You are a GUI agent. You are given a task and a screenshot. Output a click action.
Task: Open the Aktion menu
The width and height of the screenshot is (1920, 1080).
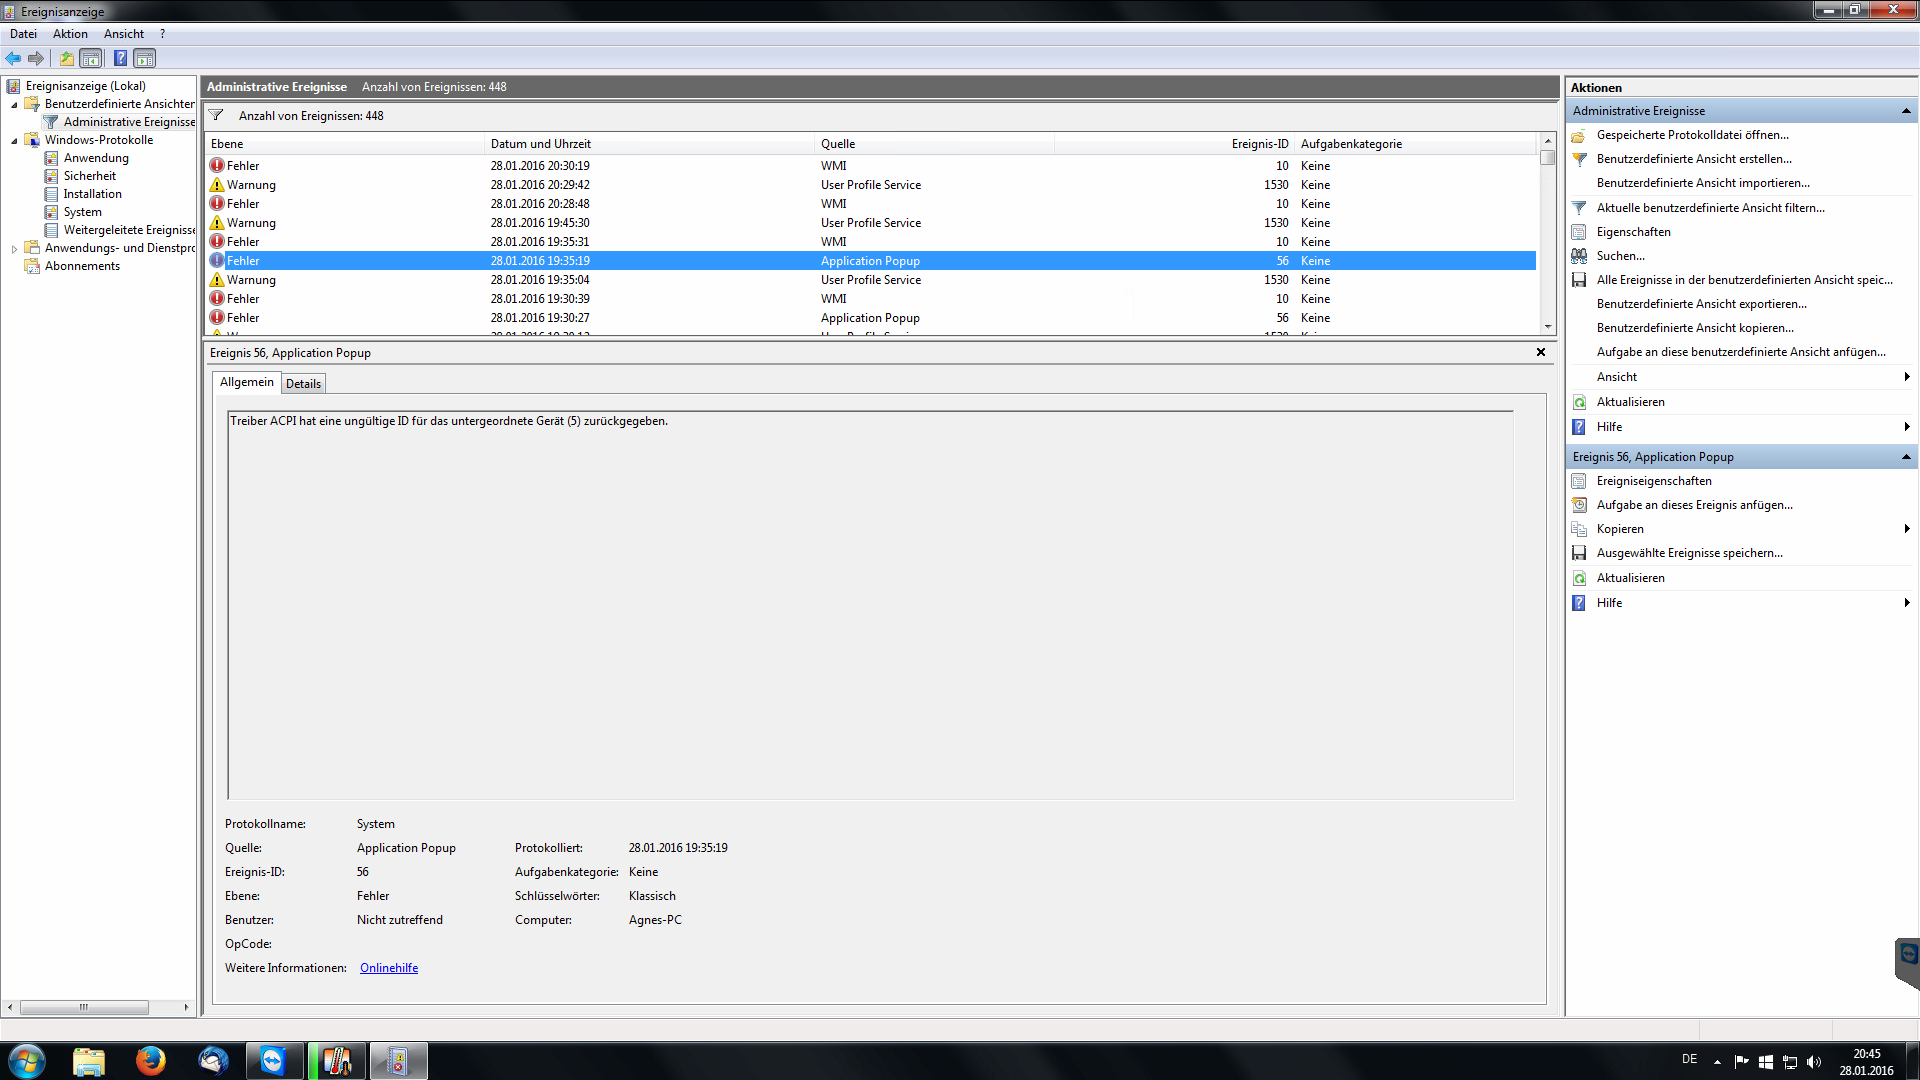point(70,34)
